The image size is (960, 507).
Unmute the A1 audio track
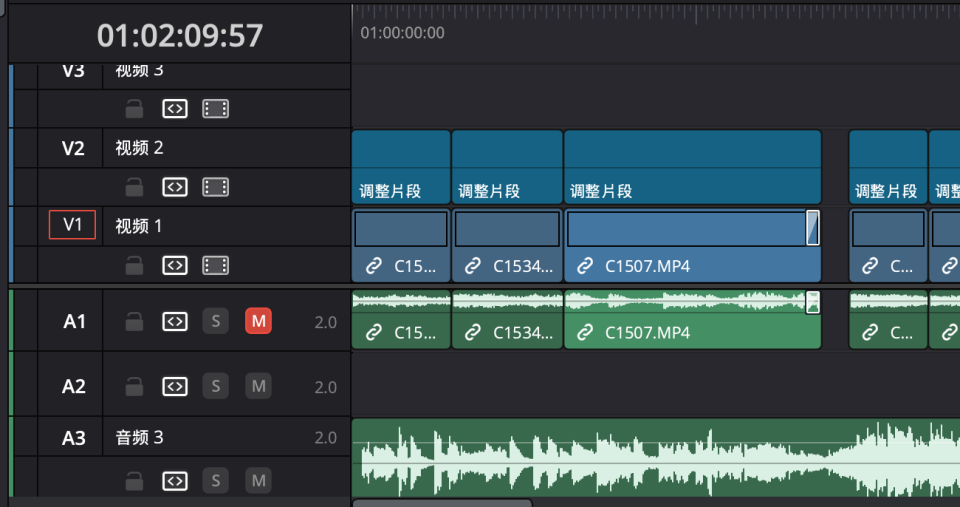click(x=258, y=322)
